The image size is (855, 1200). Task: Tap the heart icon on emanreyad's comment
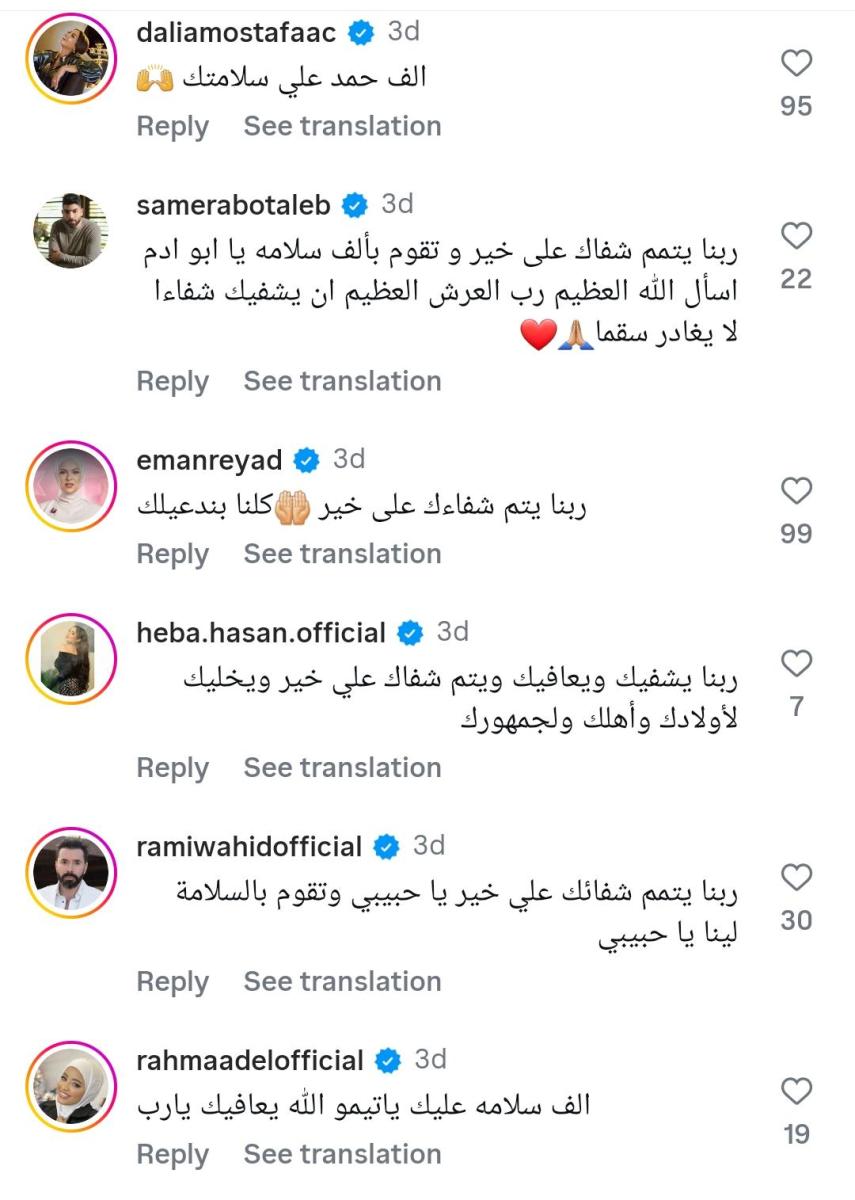795,491
